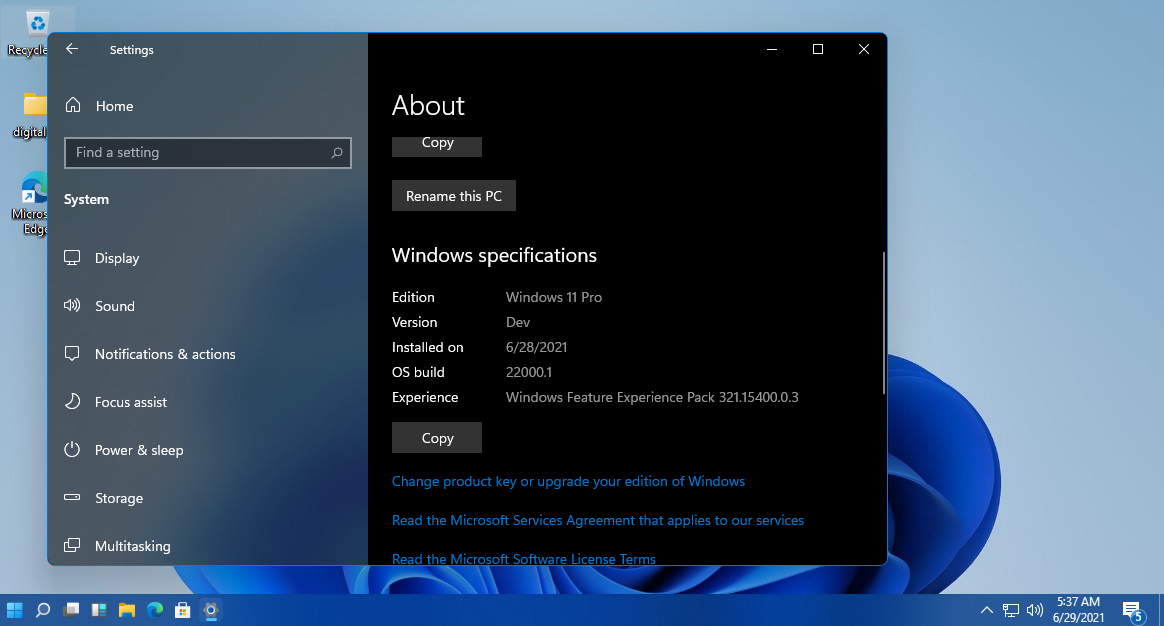Click the Copy button above Rename this PC

pyautogui.click(x=436, y=146)
